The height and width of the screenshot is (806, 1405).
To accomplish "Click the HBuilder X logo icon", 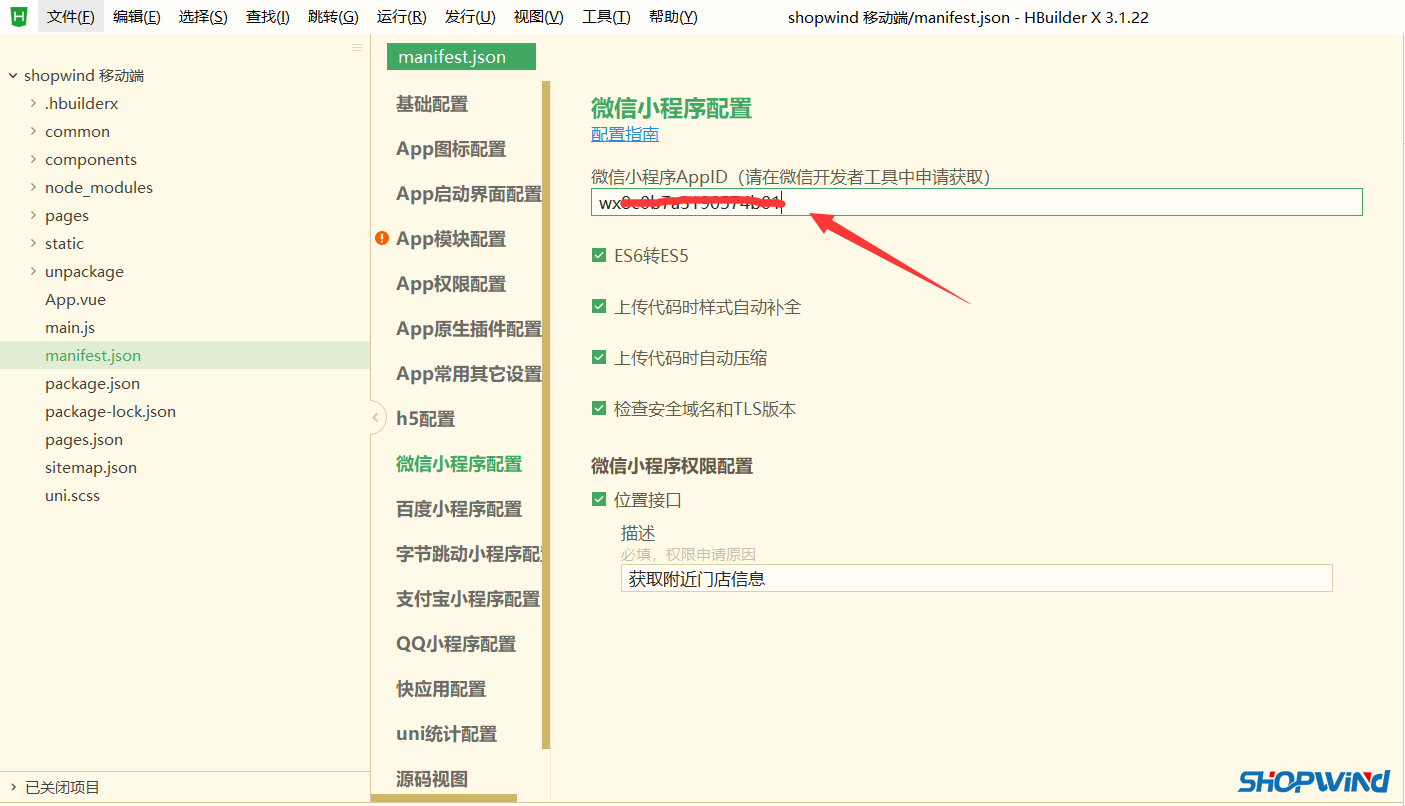I will tap(18, 16).
